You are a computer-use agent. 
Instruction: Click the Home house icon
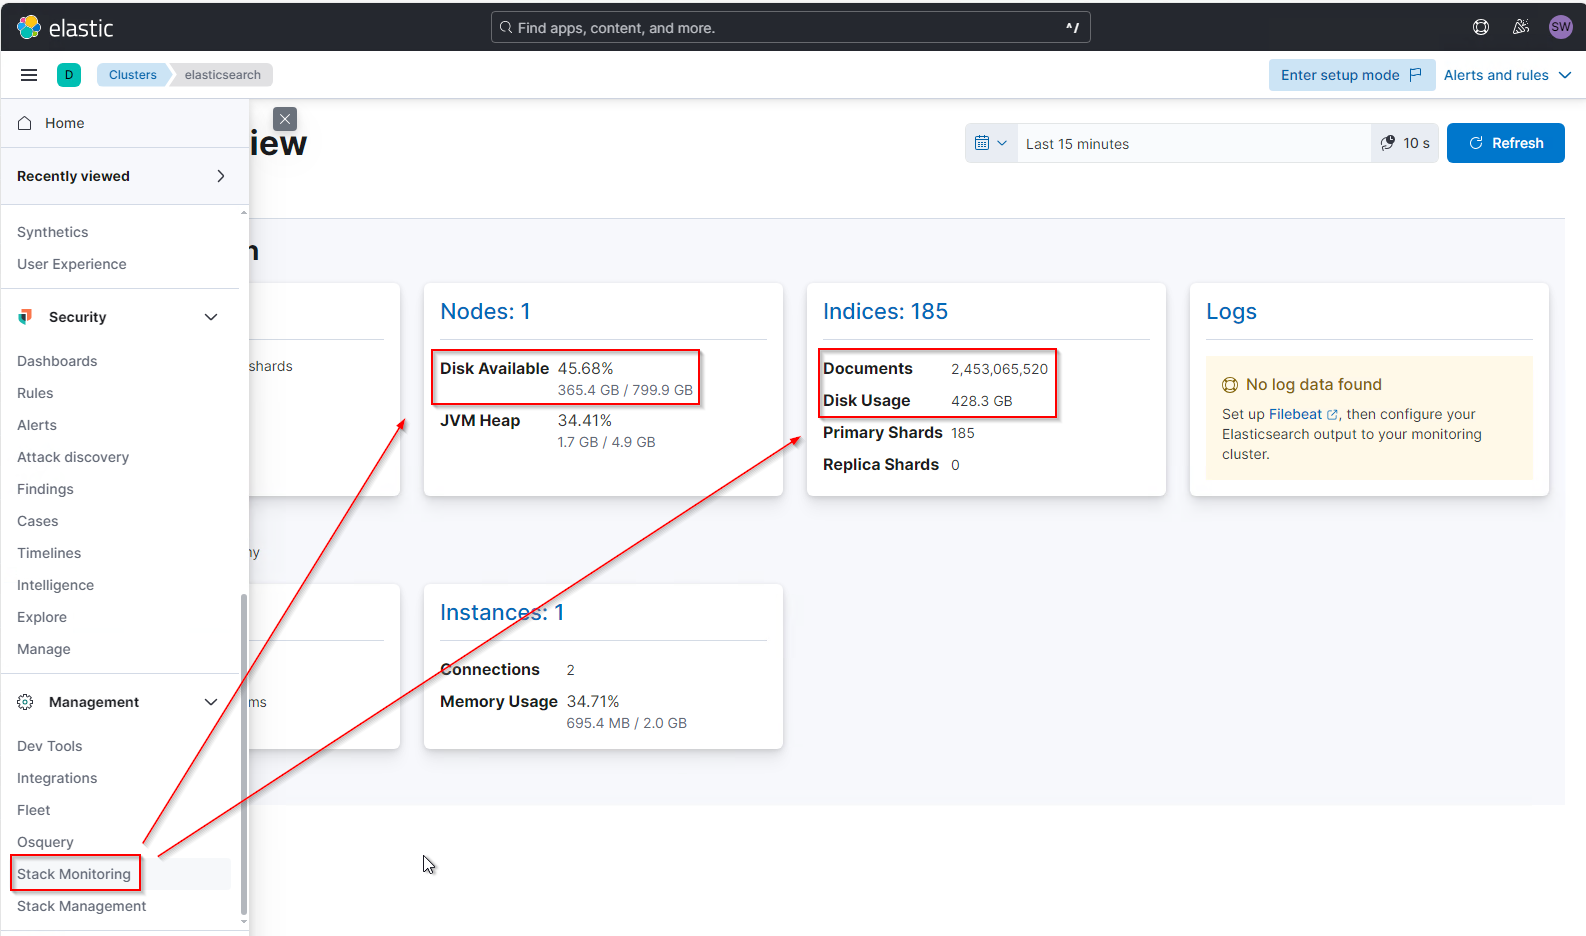point(25,123)
